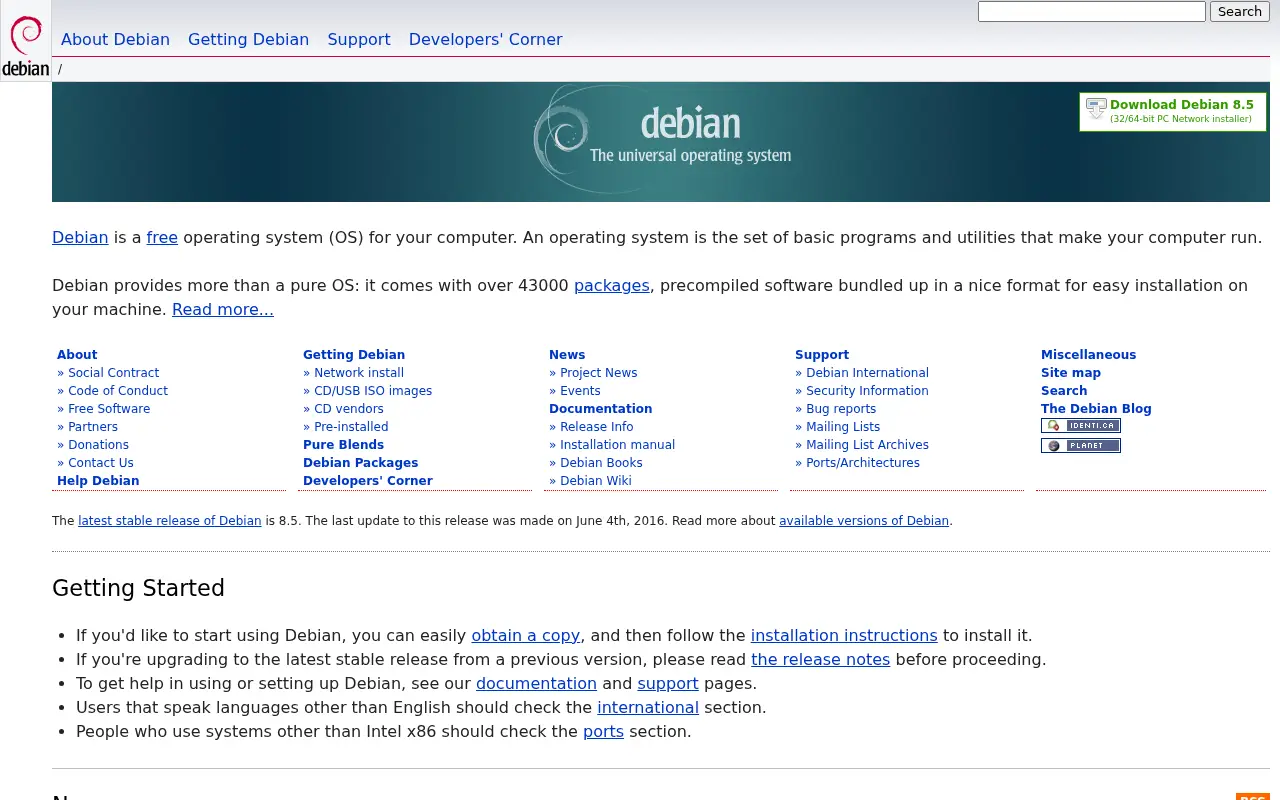Screen dimensions: 1280x800
Task: Open Developers' Corner in the top navigation
Action: [x=485, y=40]
